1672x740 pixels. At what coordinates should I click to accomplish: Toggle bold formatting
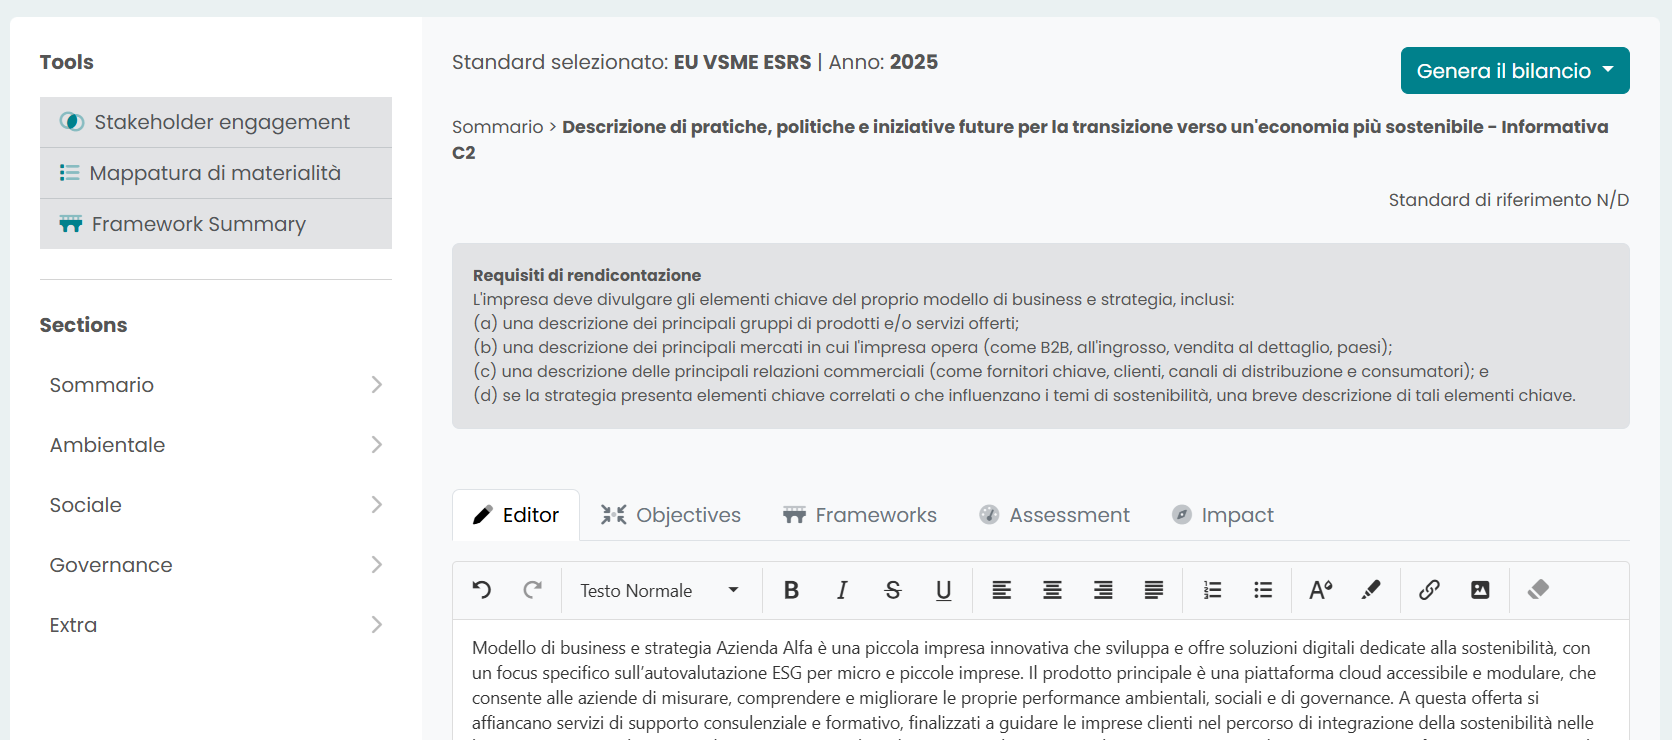(x=791, y=590)
